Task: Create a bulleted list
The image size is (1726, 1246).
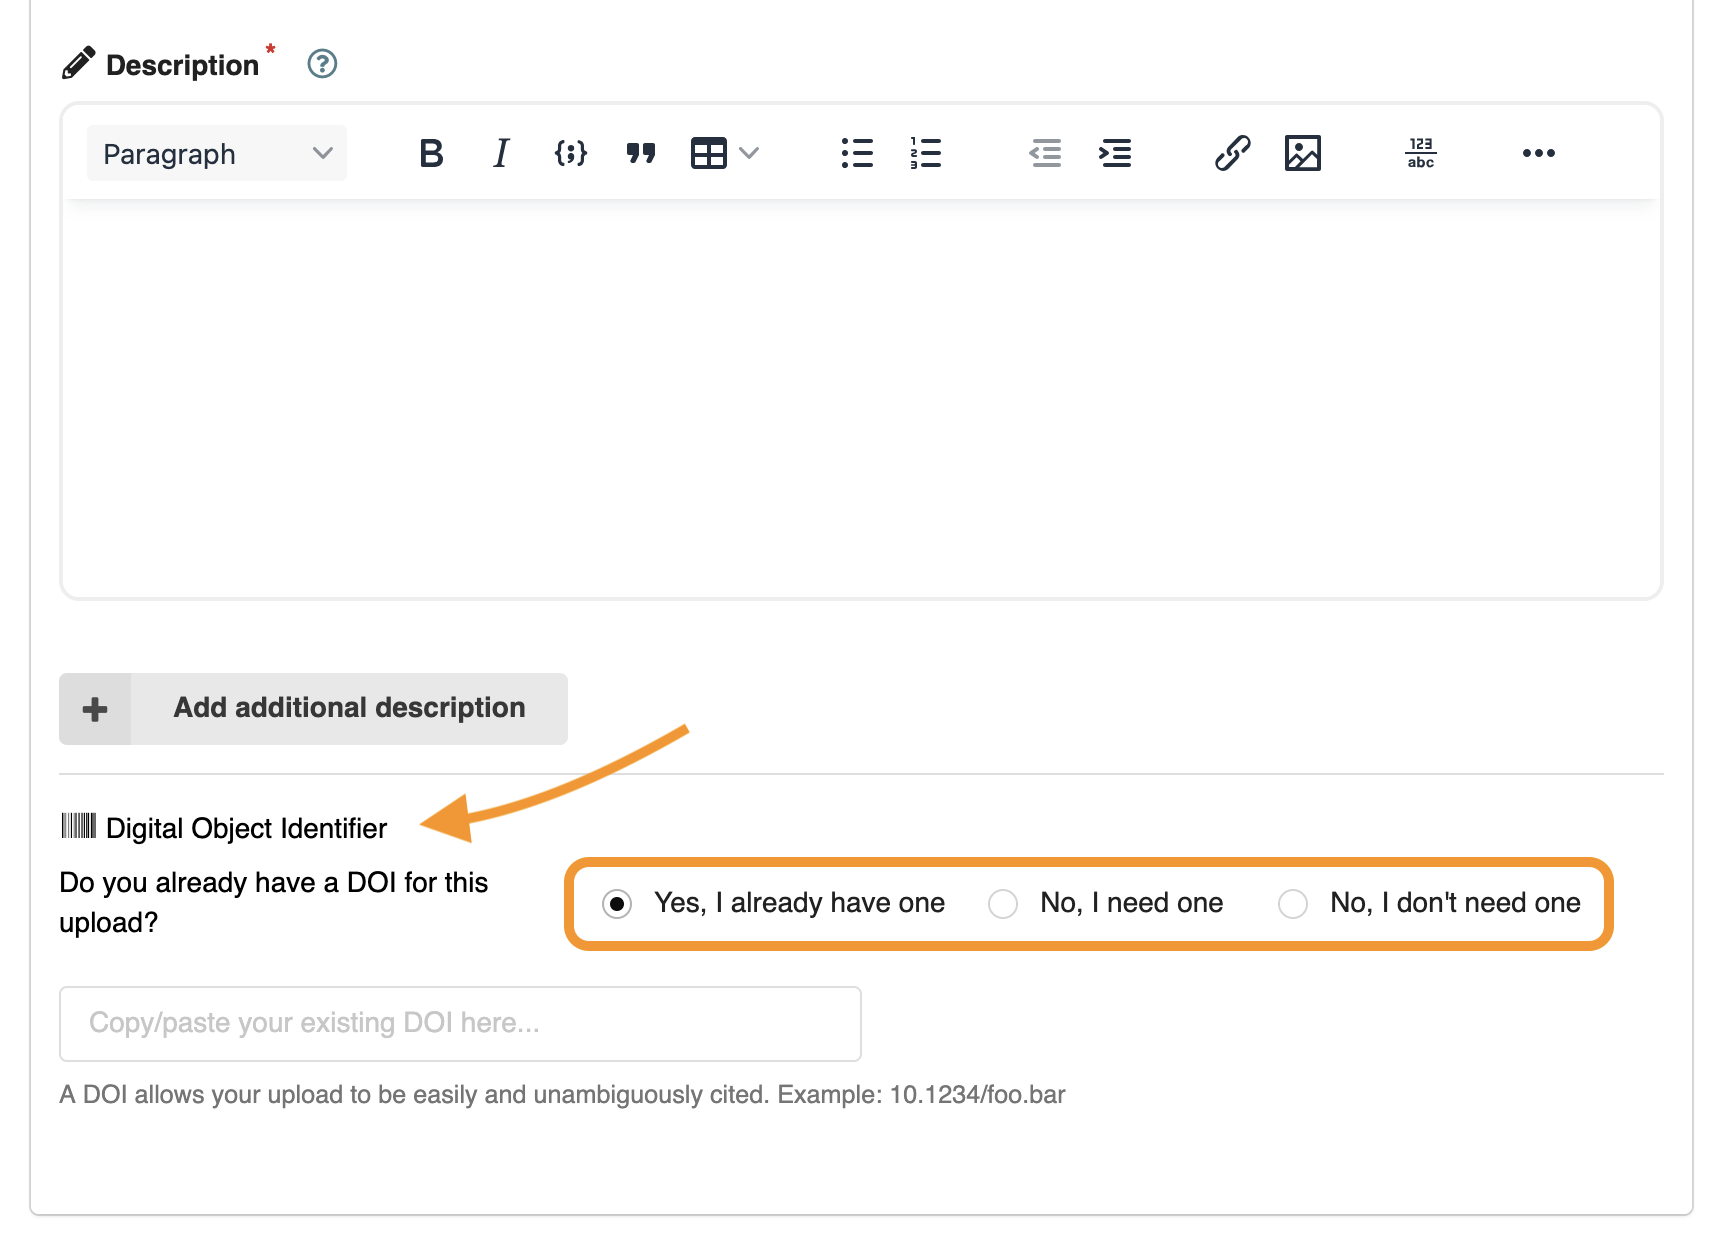Action: [x=857, y=154]
